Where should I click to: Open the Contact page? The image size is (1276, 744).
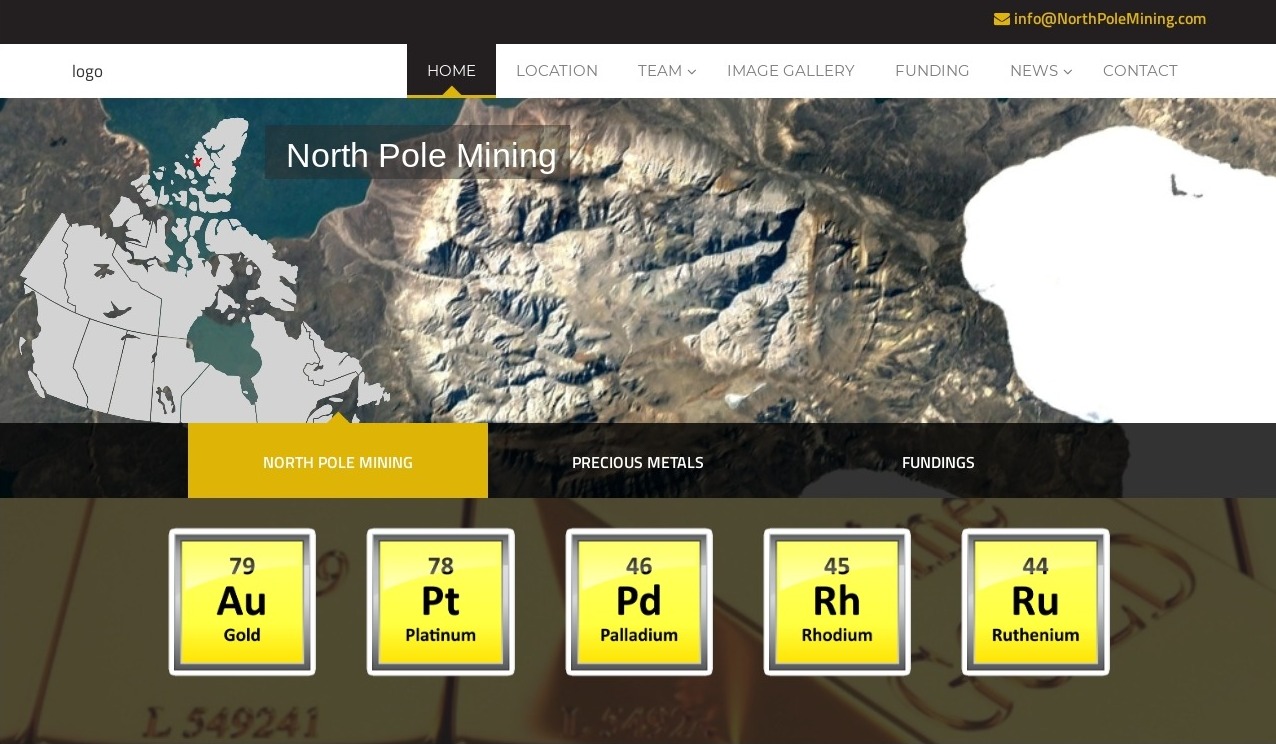tap(1140, 71)
